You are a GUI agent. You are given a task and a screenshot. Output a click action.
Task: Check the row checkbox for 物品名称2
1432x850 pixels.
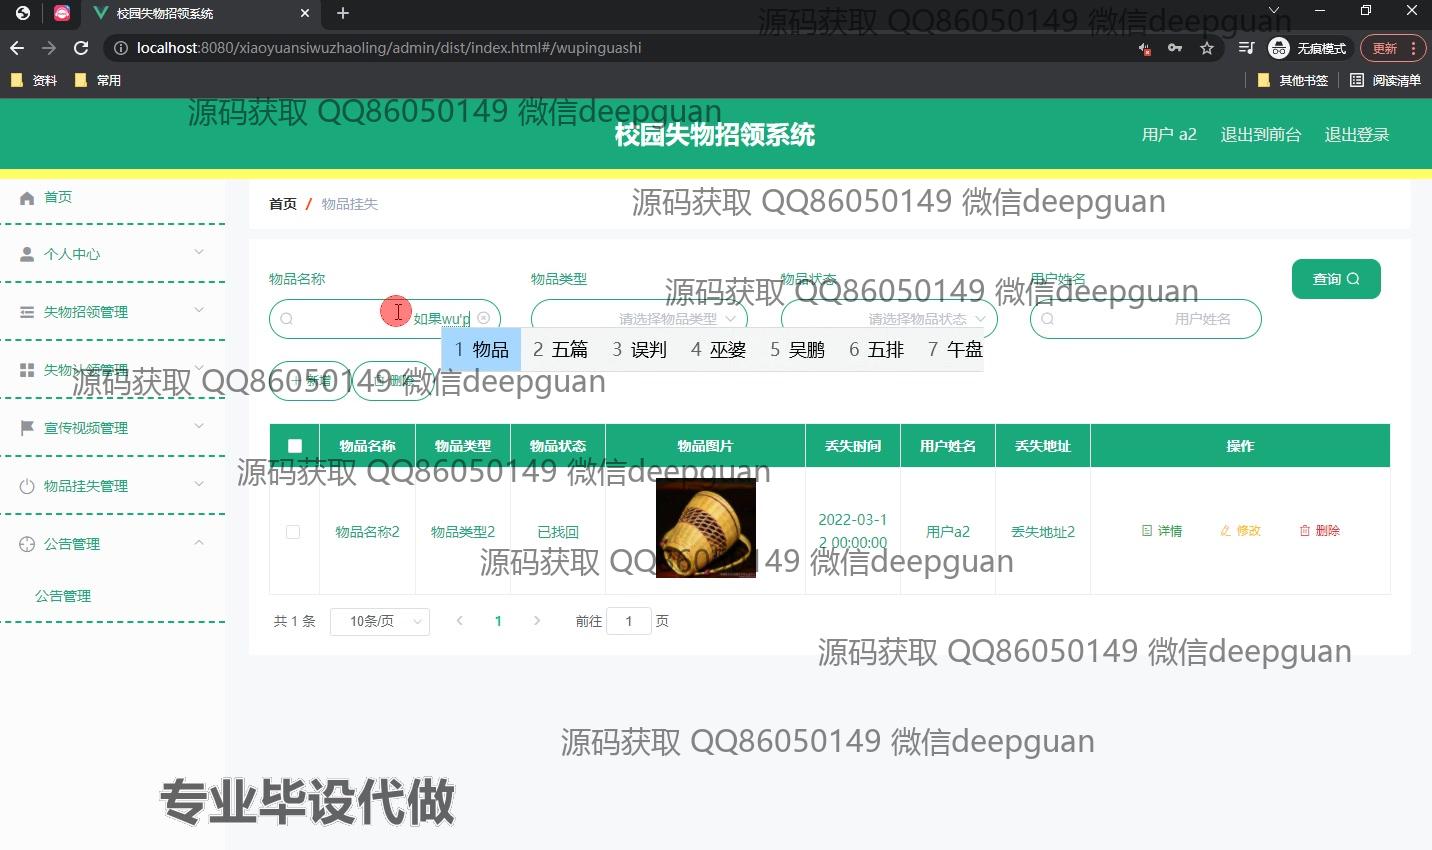[x=293, y=531]
